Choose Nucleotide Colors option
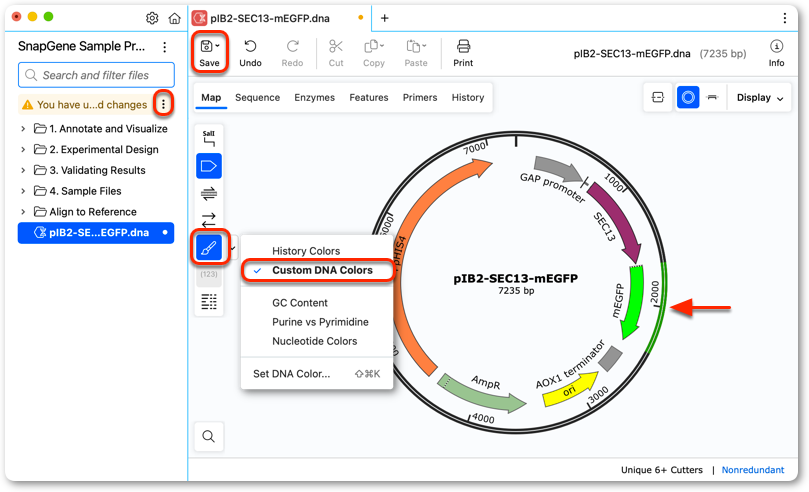 coord(317,341)
